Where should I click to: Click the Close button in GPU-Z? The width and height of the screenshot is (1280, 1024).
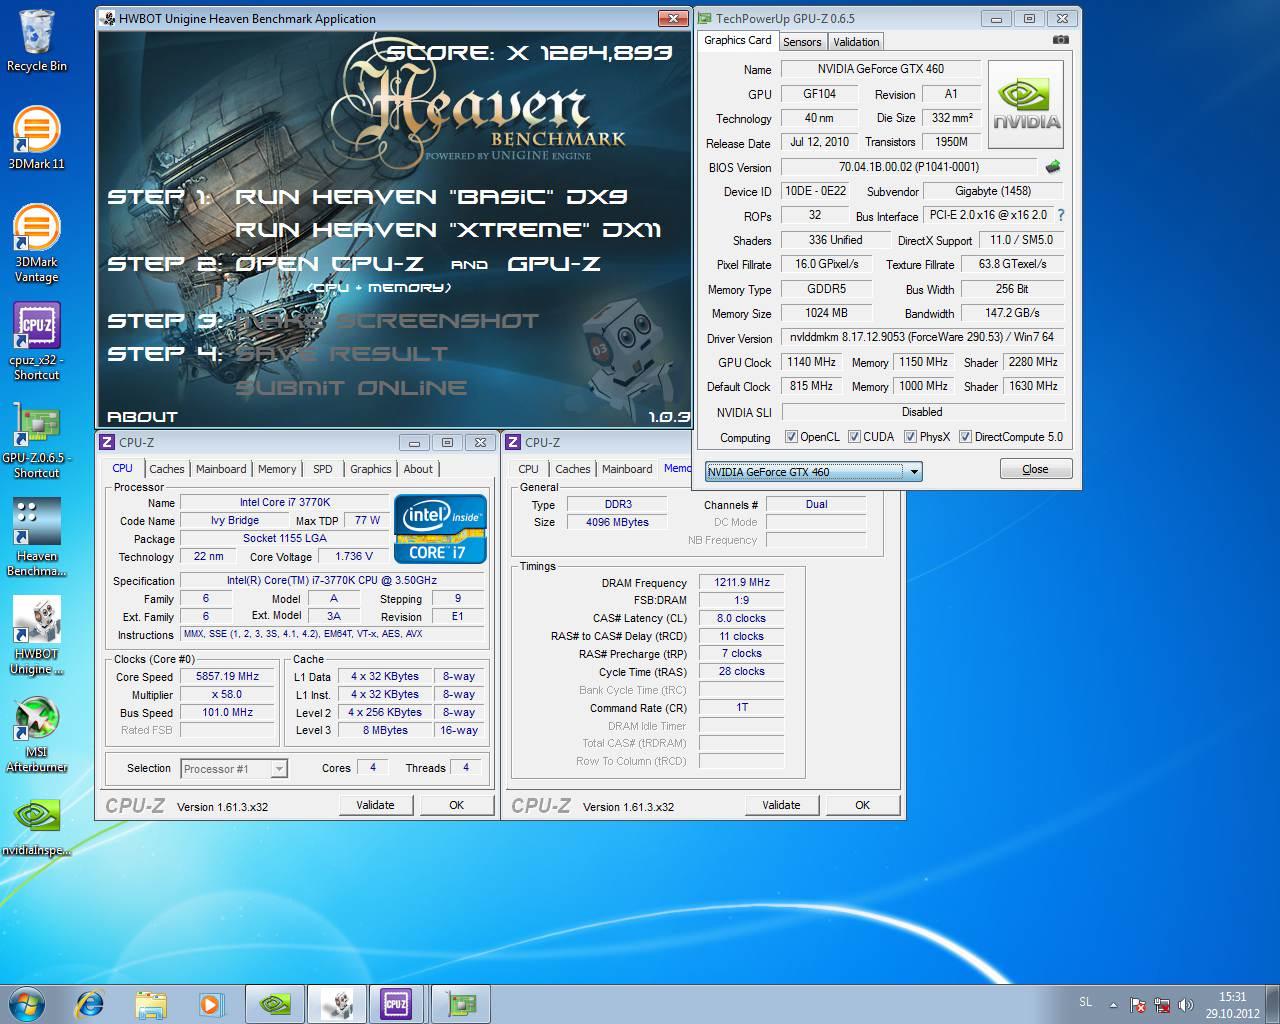pyautogui.click(x=1036, y=469)
